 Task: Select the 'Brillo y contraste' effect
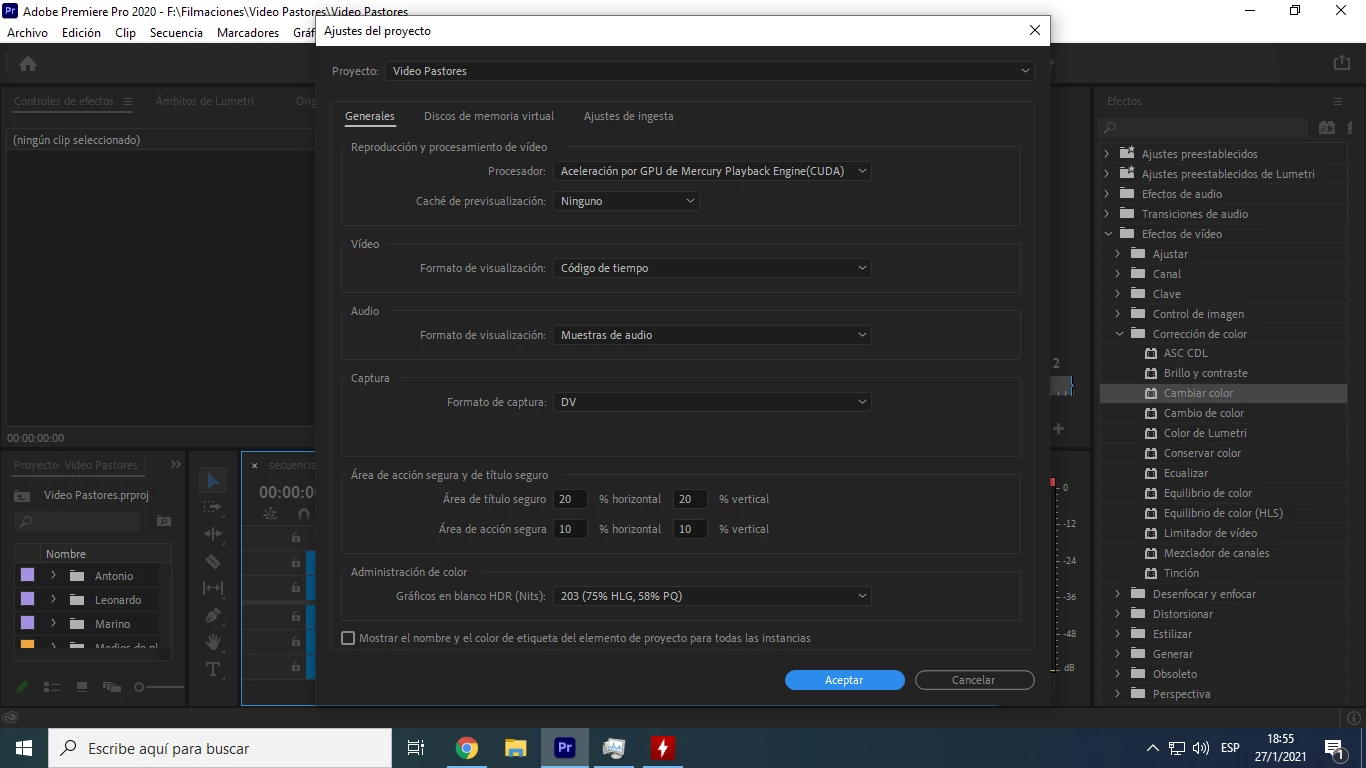pos(1206,373)
